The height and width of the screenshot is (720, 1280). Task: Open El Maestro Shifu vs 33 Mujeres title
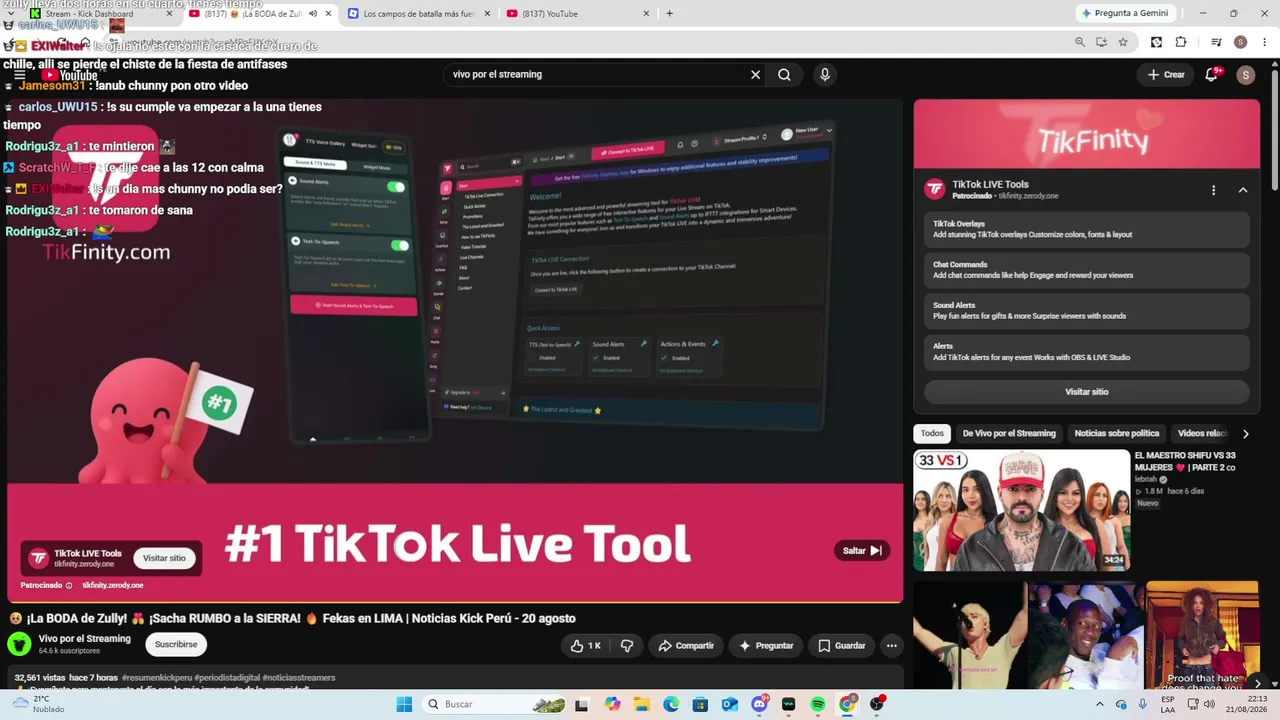point(1186,461)
